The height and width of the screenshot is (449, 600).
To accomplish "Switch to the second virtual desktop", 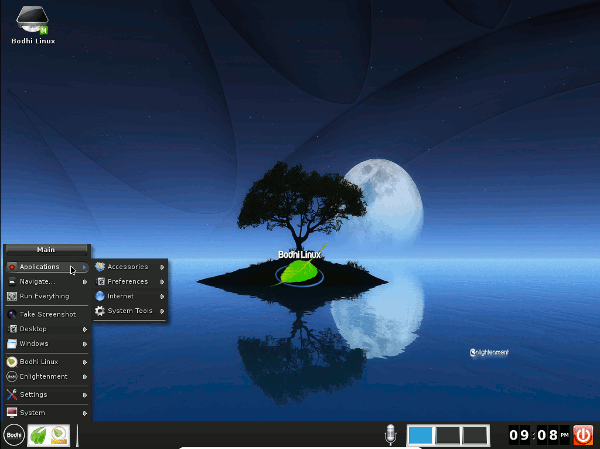I will (447, 435).
